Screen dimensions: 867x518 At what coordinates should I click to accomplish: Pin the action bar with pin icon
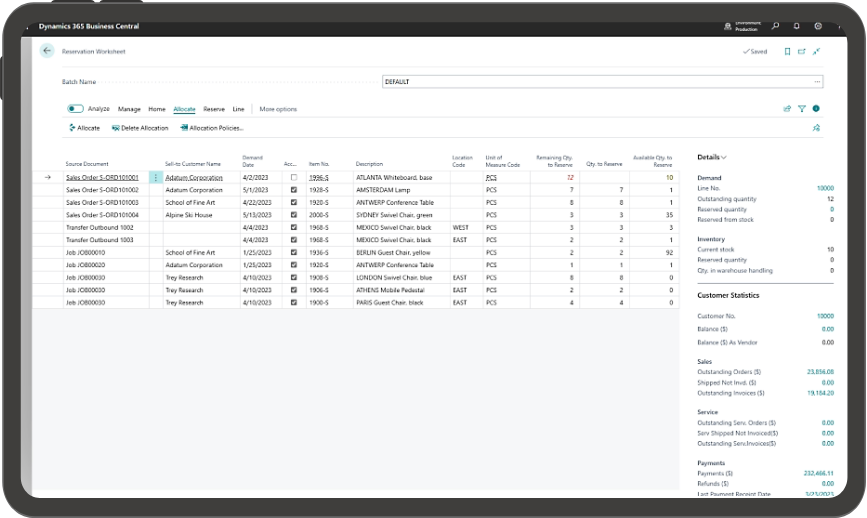tap(816, 128)
